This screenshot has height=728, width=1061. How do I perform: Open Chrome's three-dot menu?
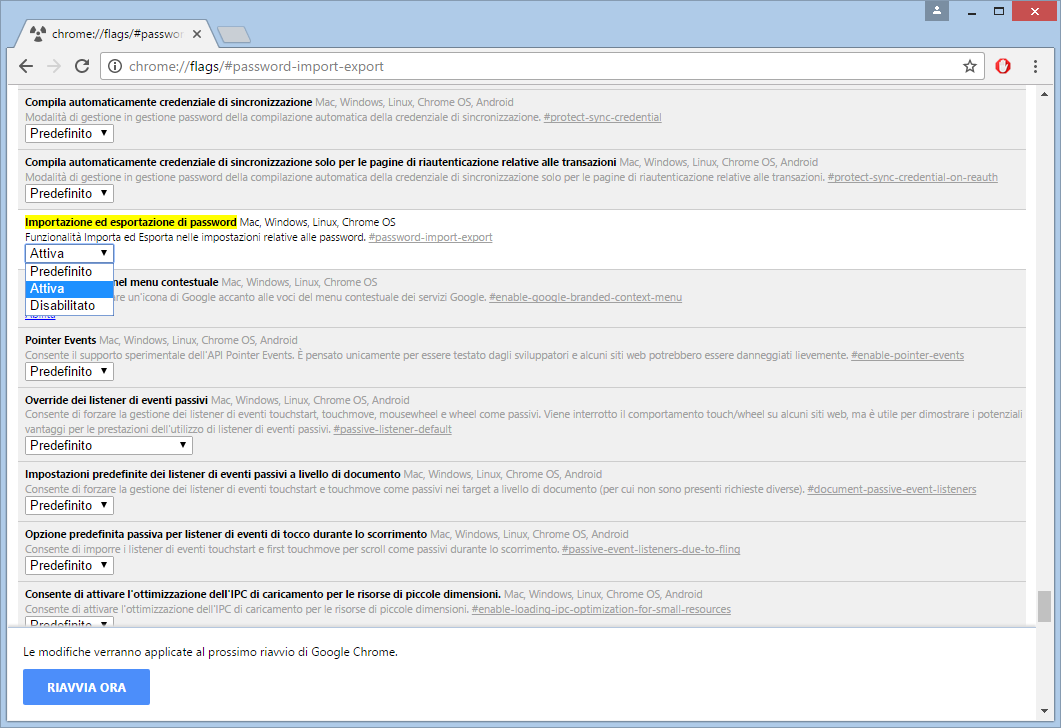[x=1035, y=66]
